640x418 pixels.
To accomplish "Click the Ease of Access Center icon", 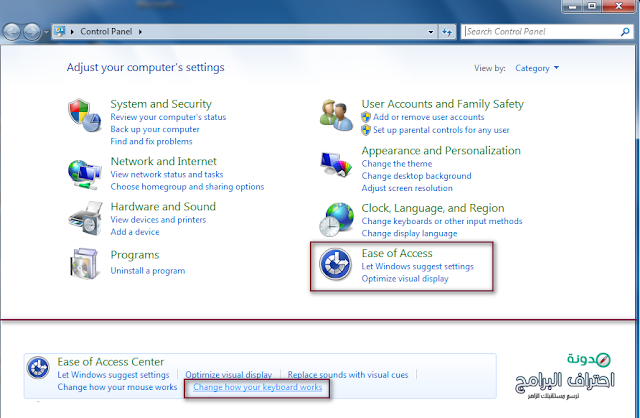I will (x=38, y=367).
